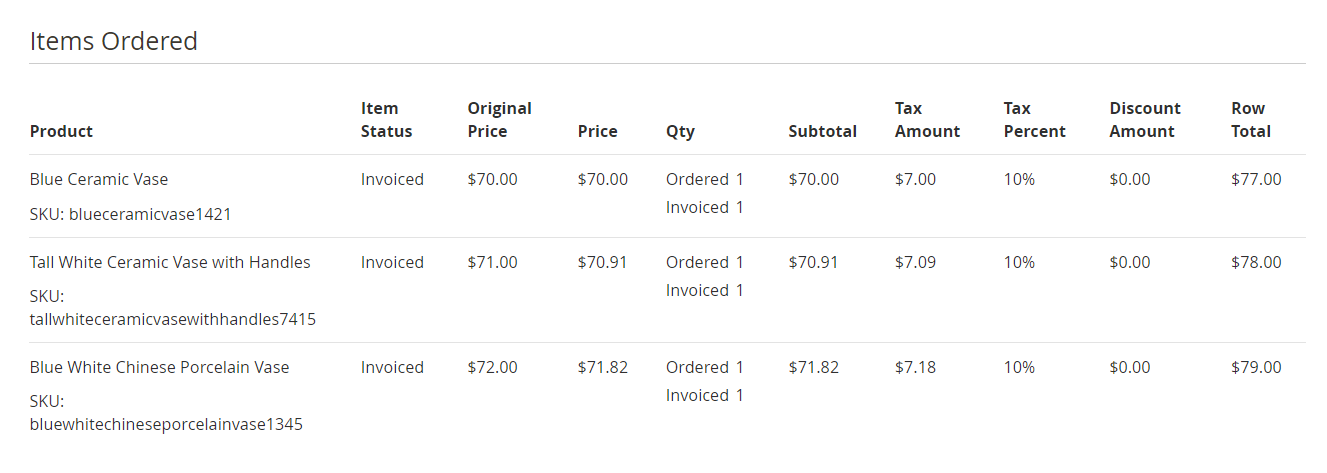Click the Qty column header

(680, 131)
